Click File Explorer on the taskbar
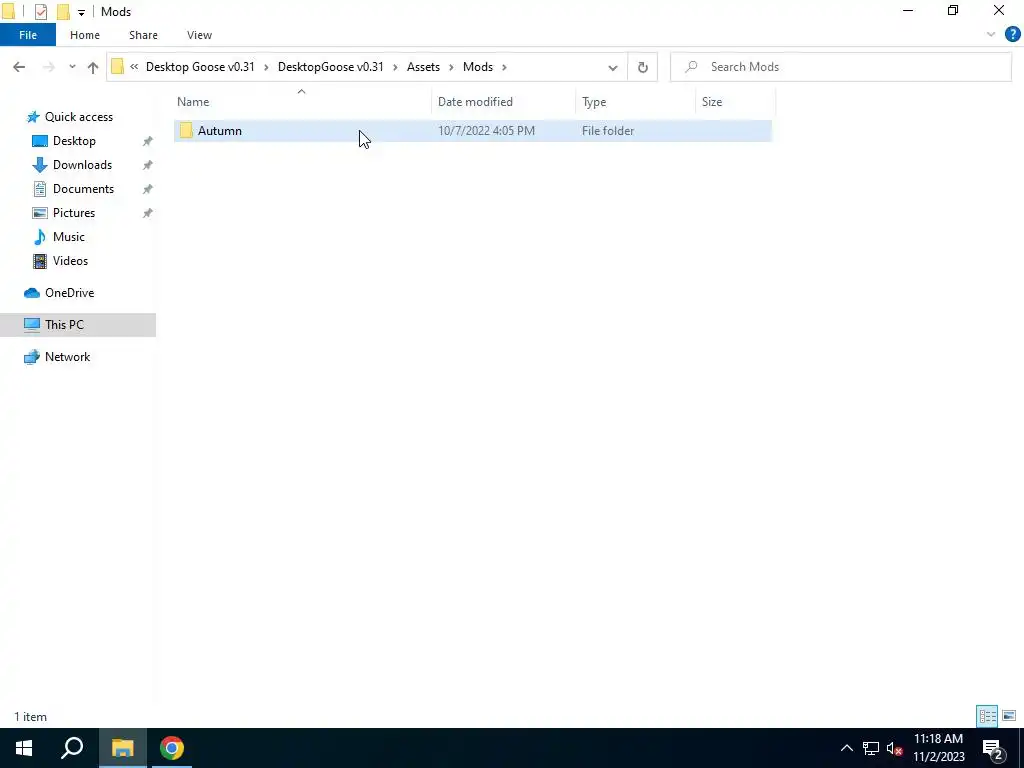 [122, 748]
